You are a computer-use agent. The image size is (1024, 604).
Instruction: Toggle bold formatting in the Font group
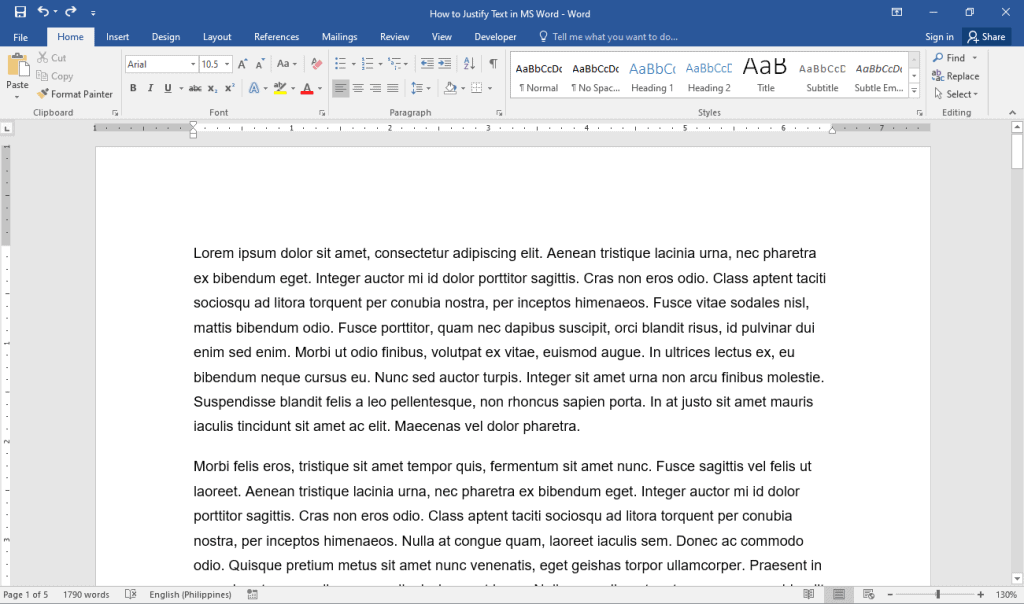click(x=133, y=87)
